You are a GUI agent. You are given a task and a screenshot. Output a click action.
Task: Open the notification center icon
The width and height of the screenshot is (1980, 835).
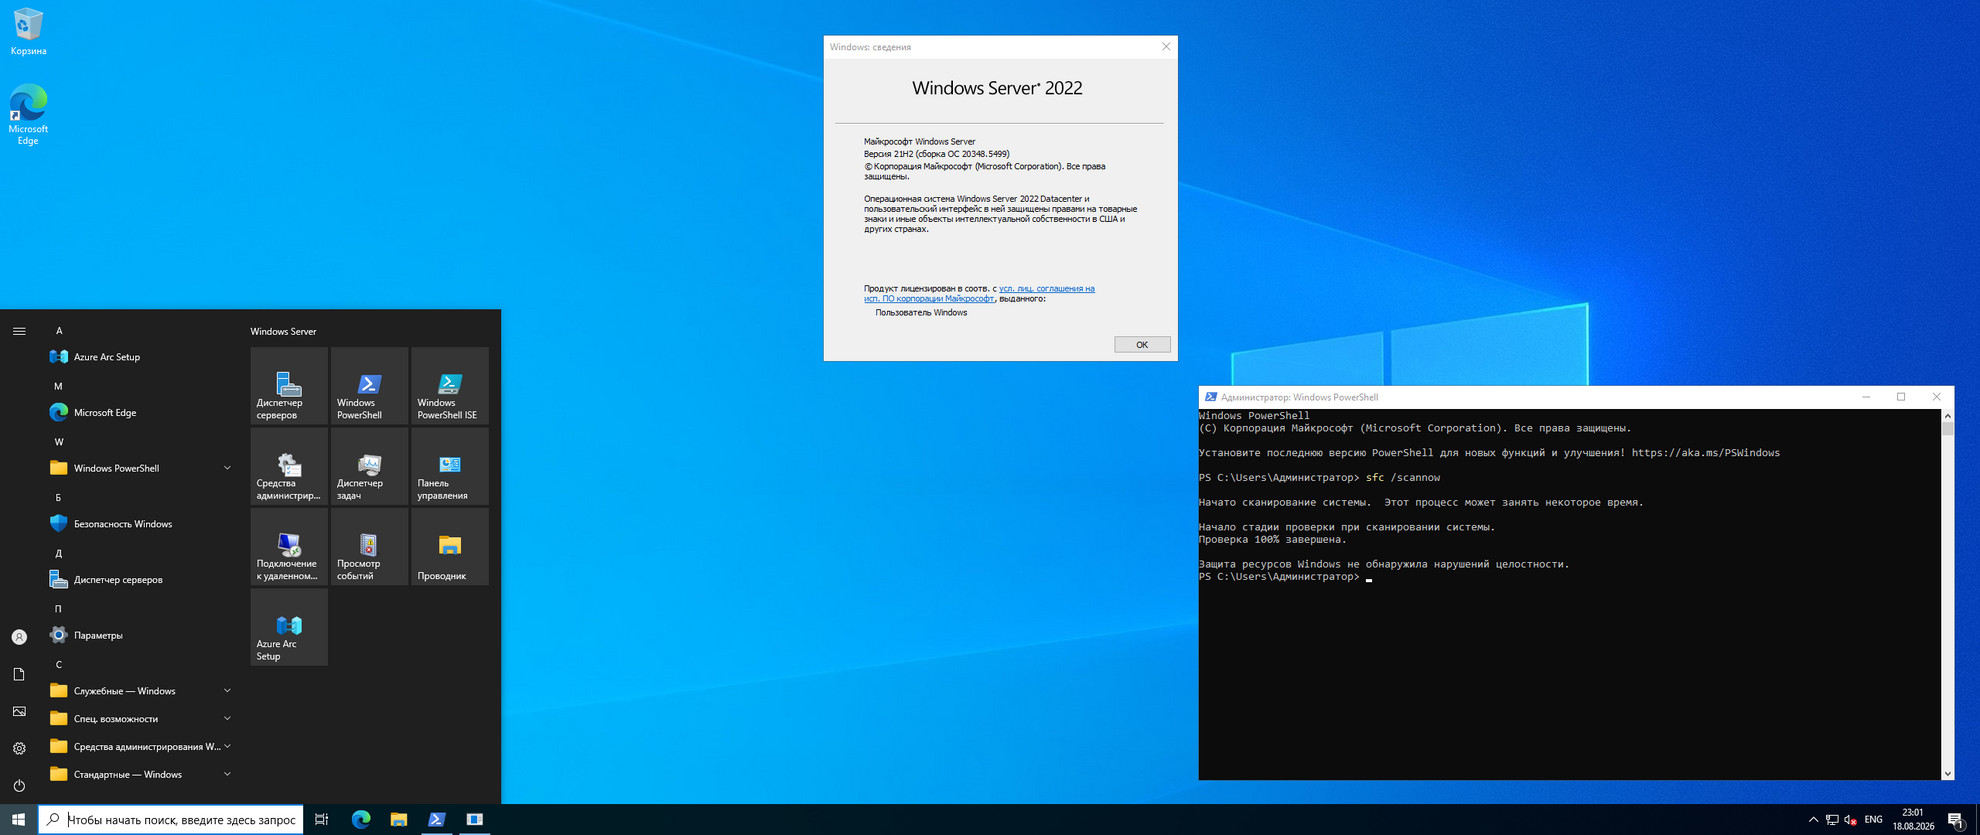click(1957, 820)
